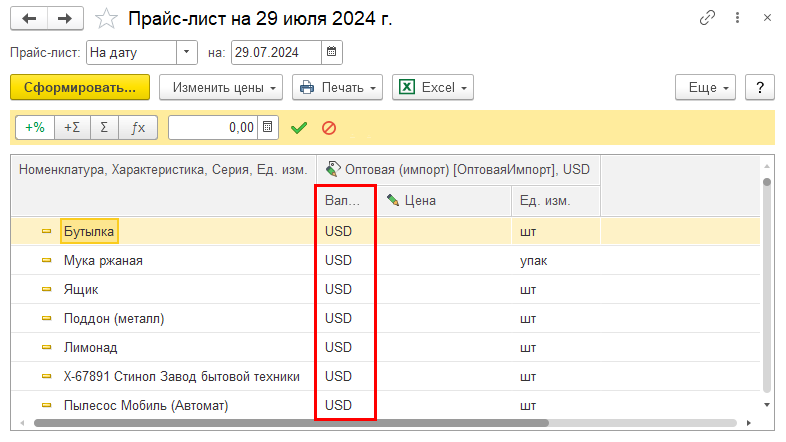The image size is (786, 442).
Task: Open the Изменить цены dropdown
Action: pyautogui.click(x=221, y=87)
